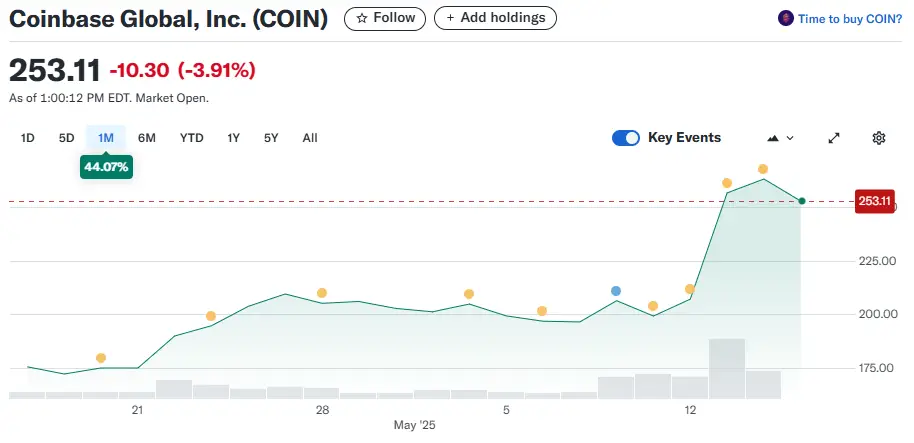
Task: Click the topmost orange key event dot
Action: 762,169
